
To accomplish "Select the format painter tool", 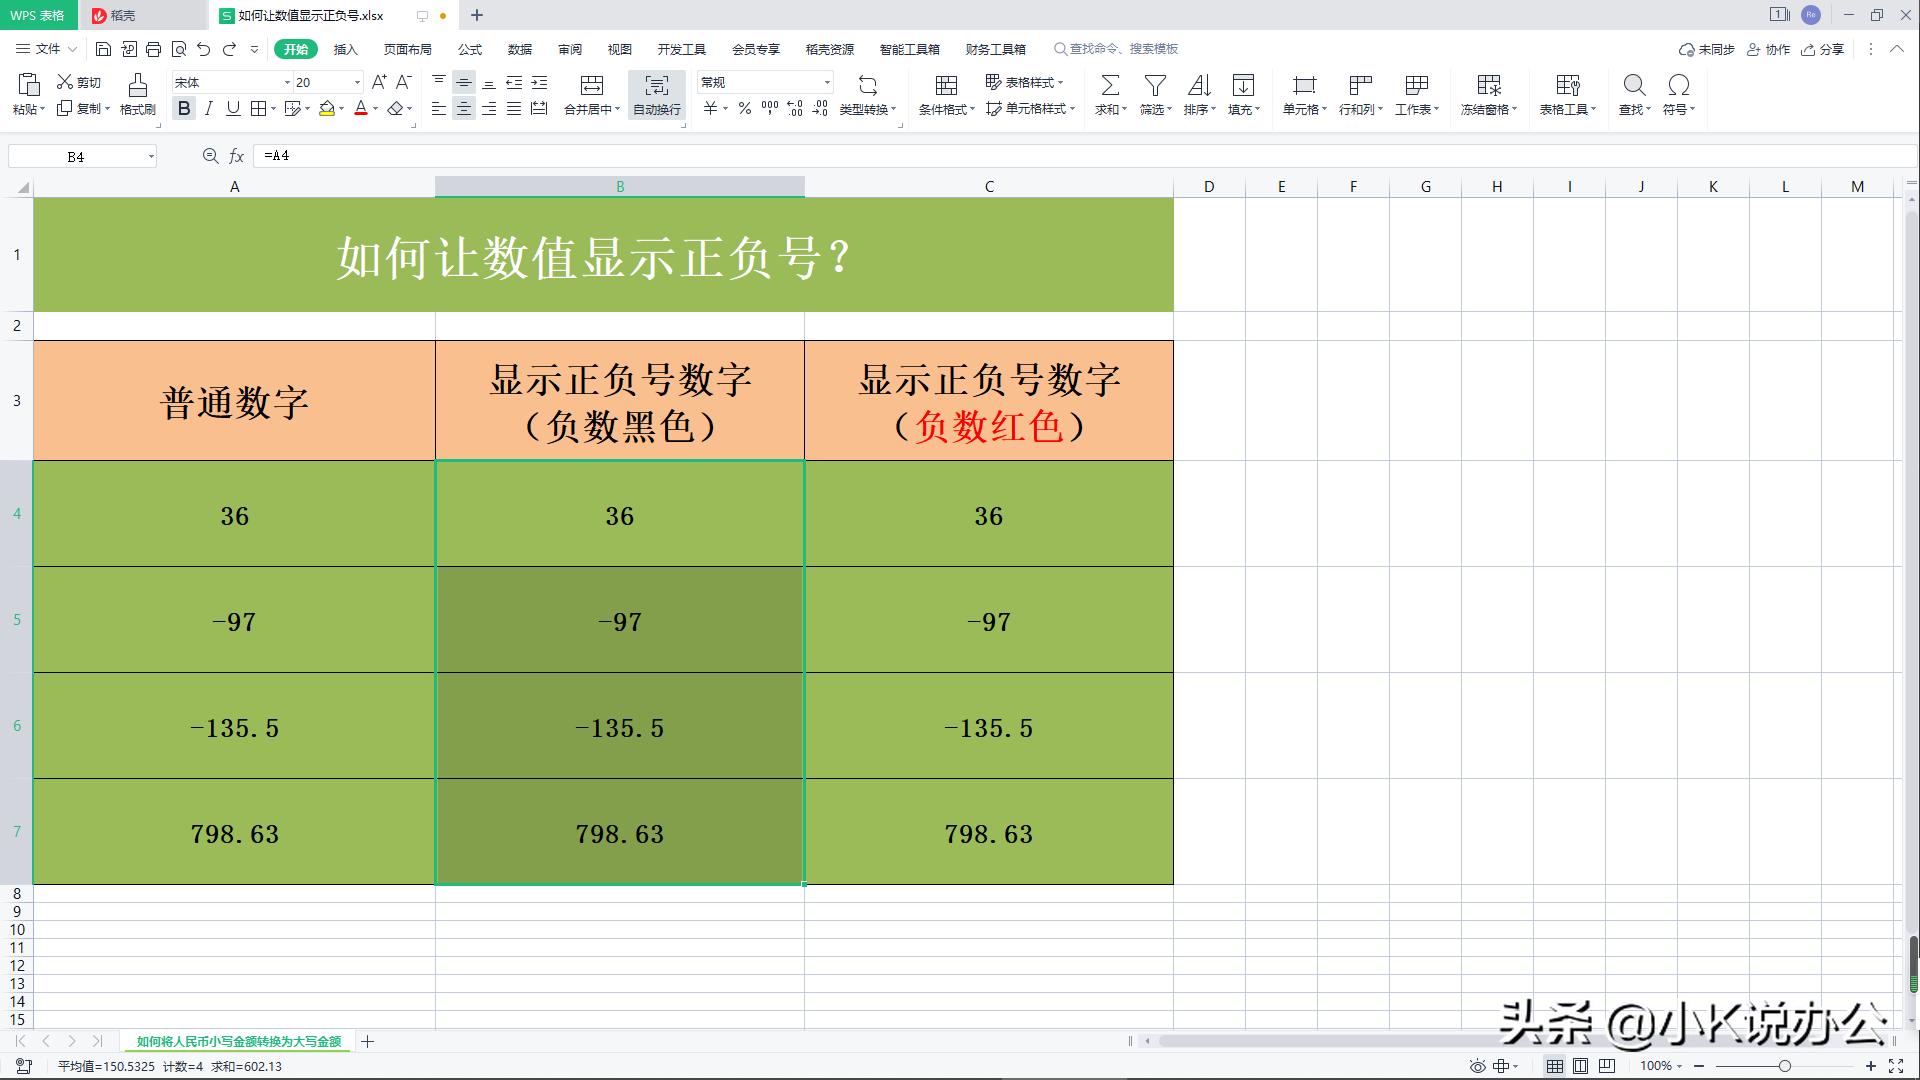I will coord(137,95).
